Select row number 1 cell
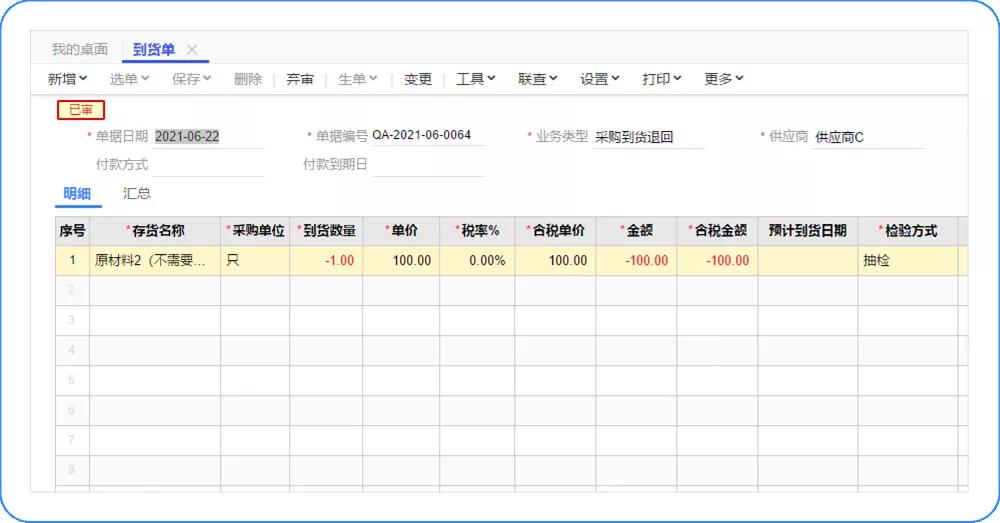This screenshot has height=523, width=1000. [72, 260]
